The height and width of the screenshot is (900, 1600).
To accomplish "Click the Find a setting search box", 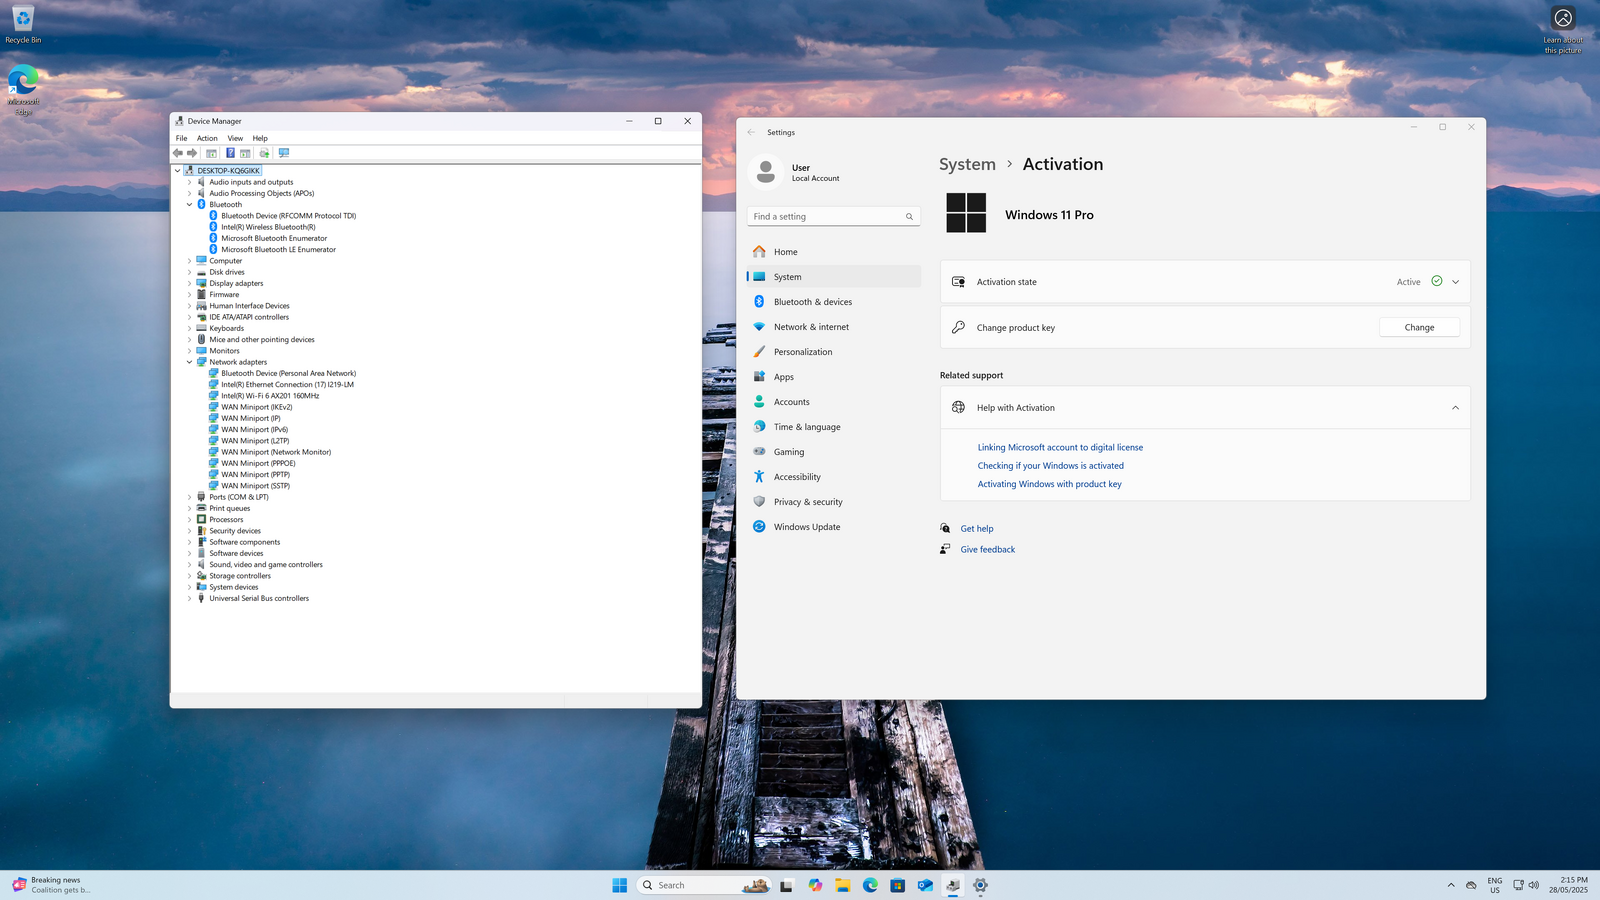I will click(x=827, y=216).
